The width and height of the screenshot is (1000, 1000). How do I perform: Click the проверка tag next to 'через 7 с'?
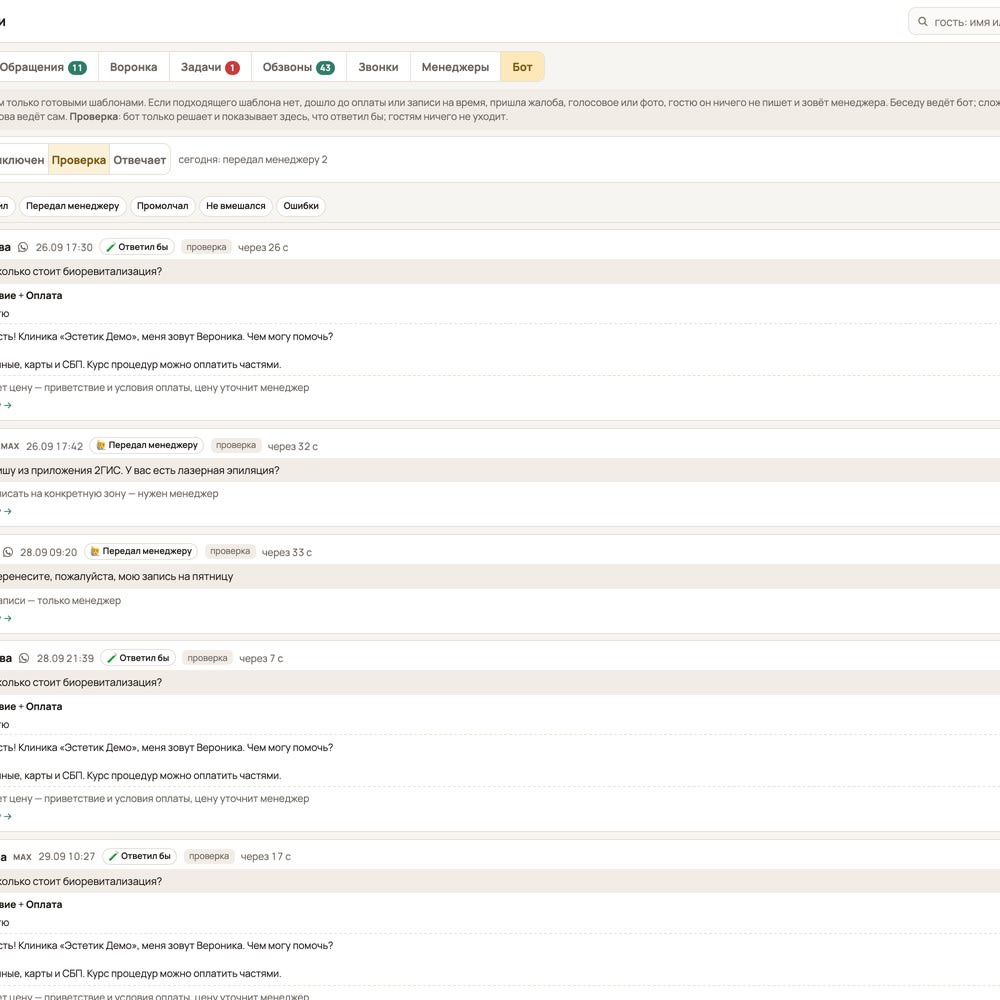click(207, 658)
